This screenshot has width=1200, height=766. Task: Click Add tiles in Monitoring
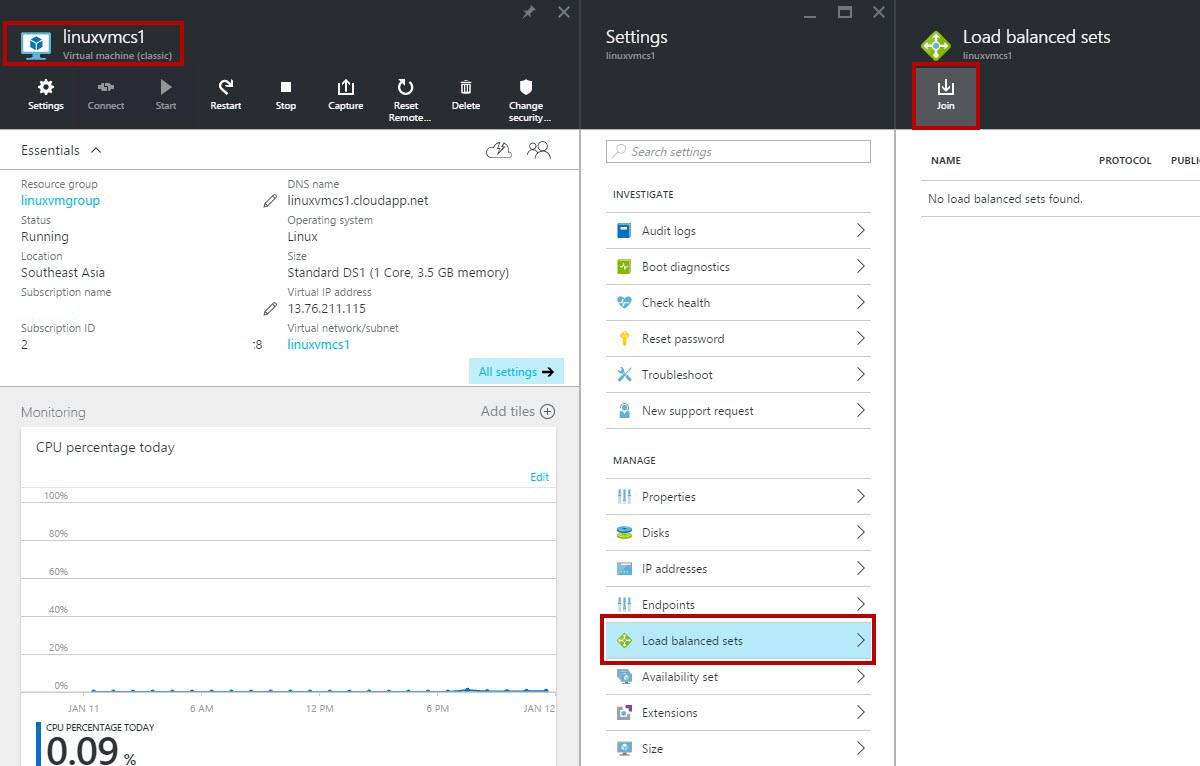click(x=518, y=411)
